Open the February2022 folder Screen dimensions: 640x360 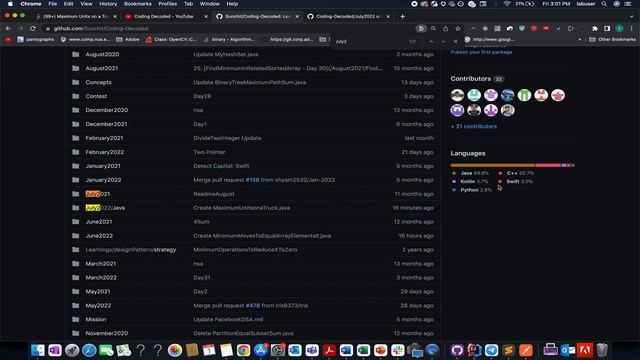(x=104, y=152)
